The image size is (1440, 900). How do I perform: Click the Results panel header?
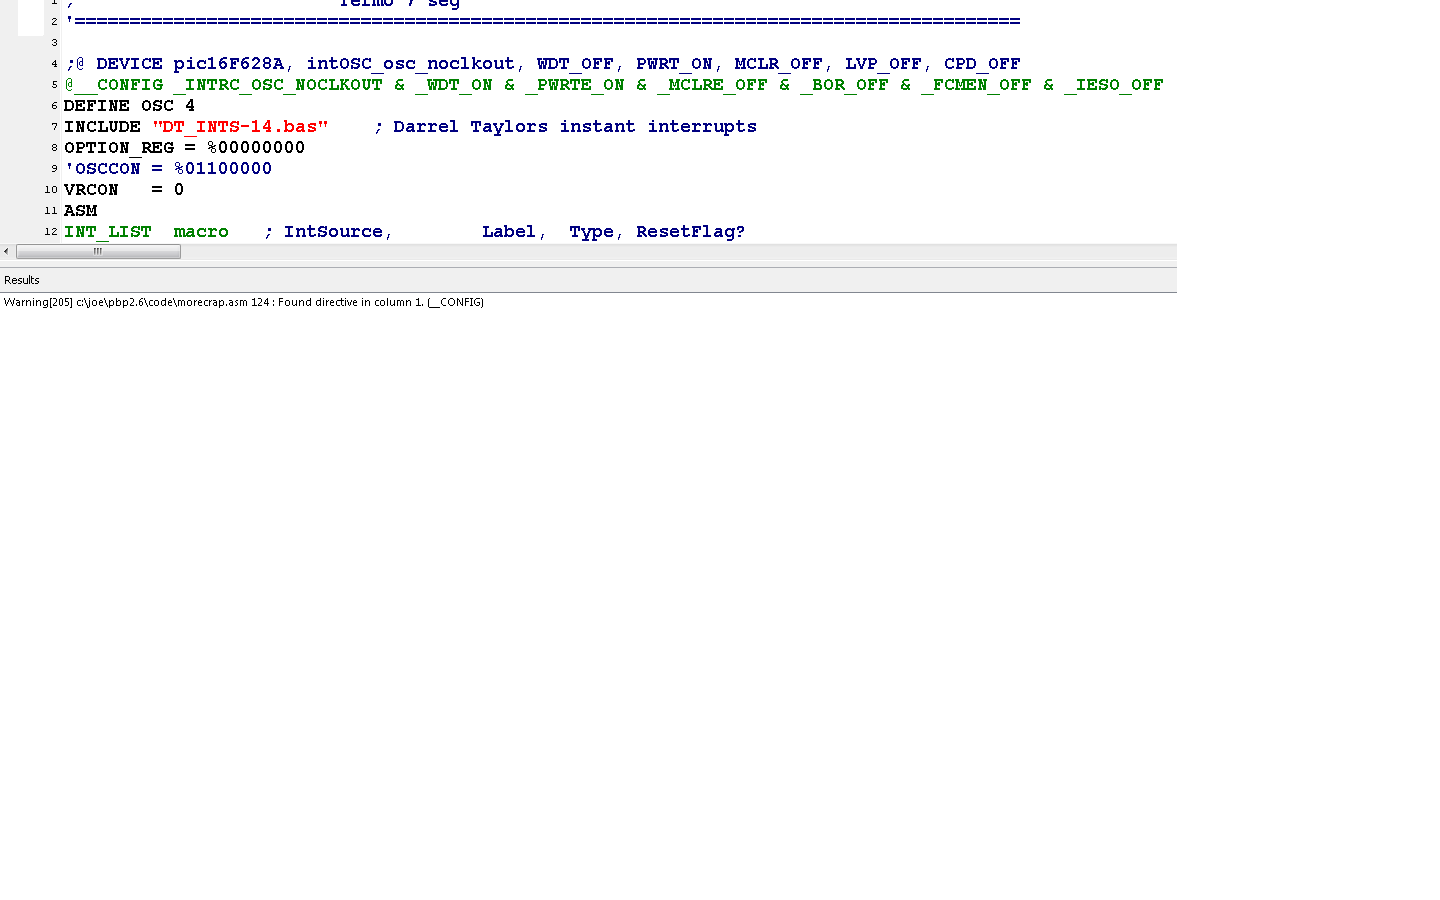click(x=22, y=280)
